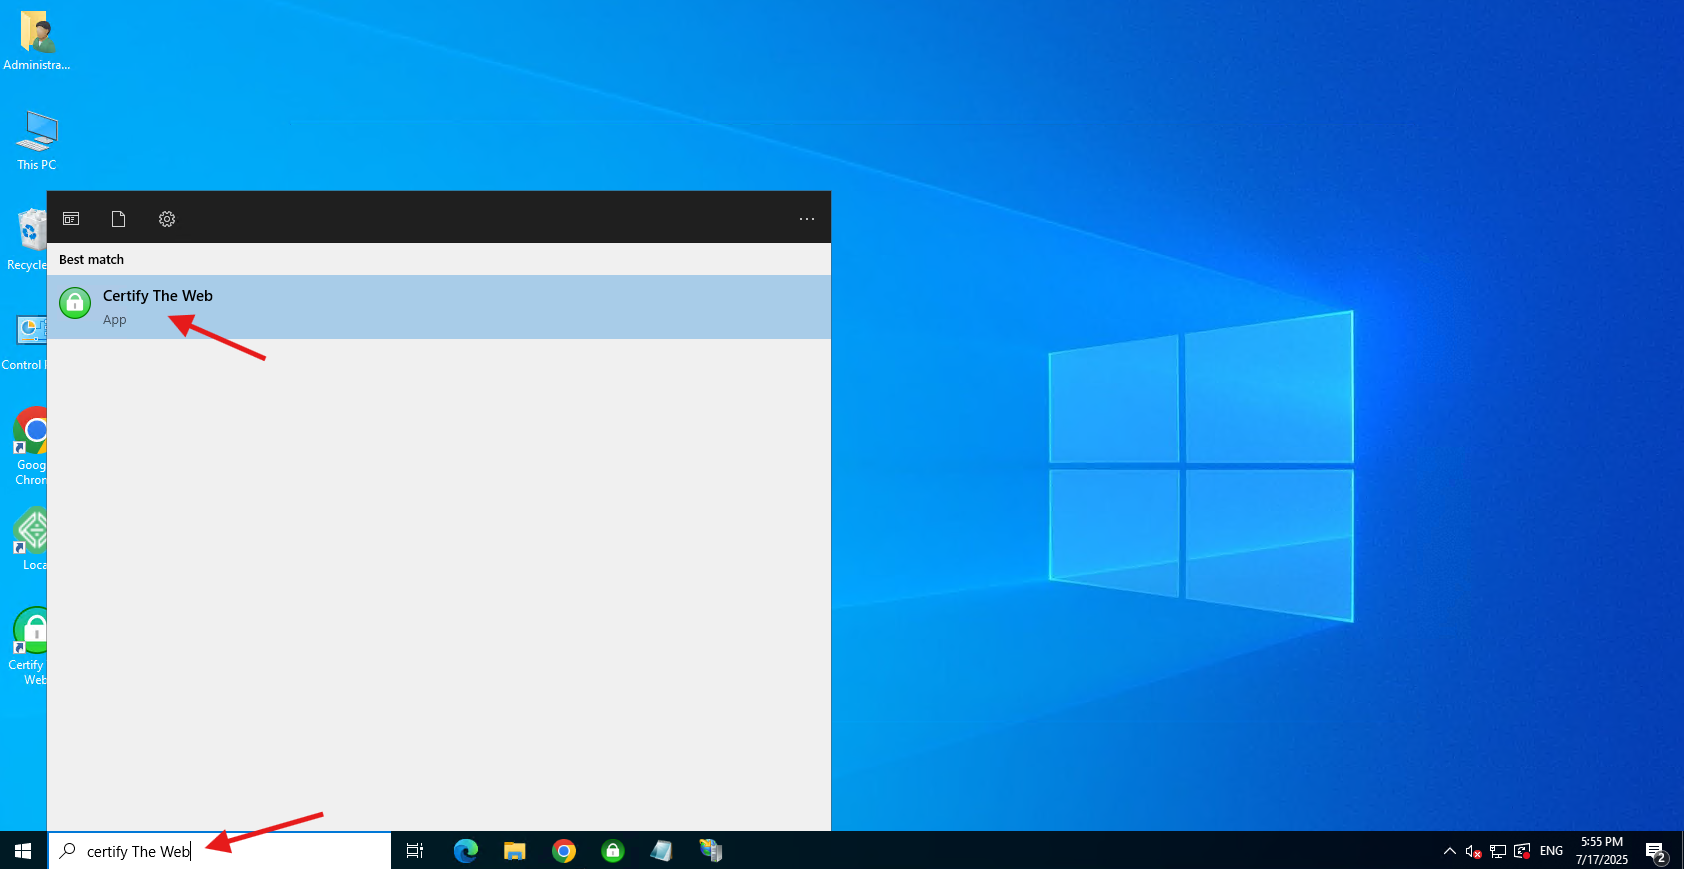Viewport: 1684px width, 869px height.
Task: Click the muted volume tray icon
Action: coord(1473,851)
